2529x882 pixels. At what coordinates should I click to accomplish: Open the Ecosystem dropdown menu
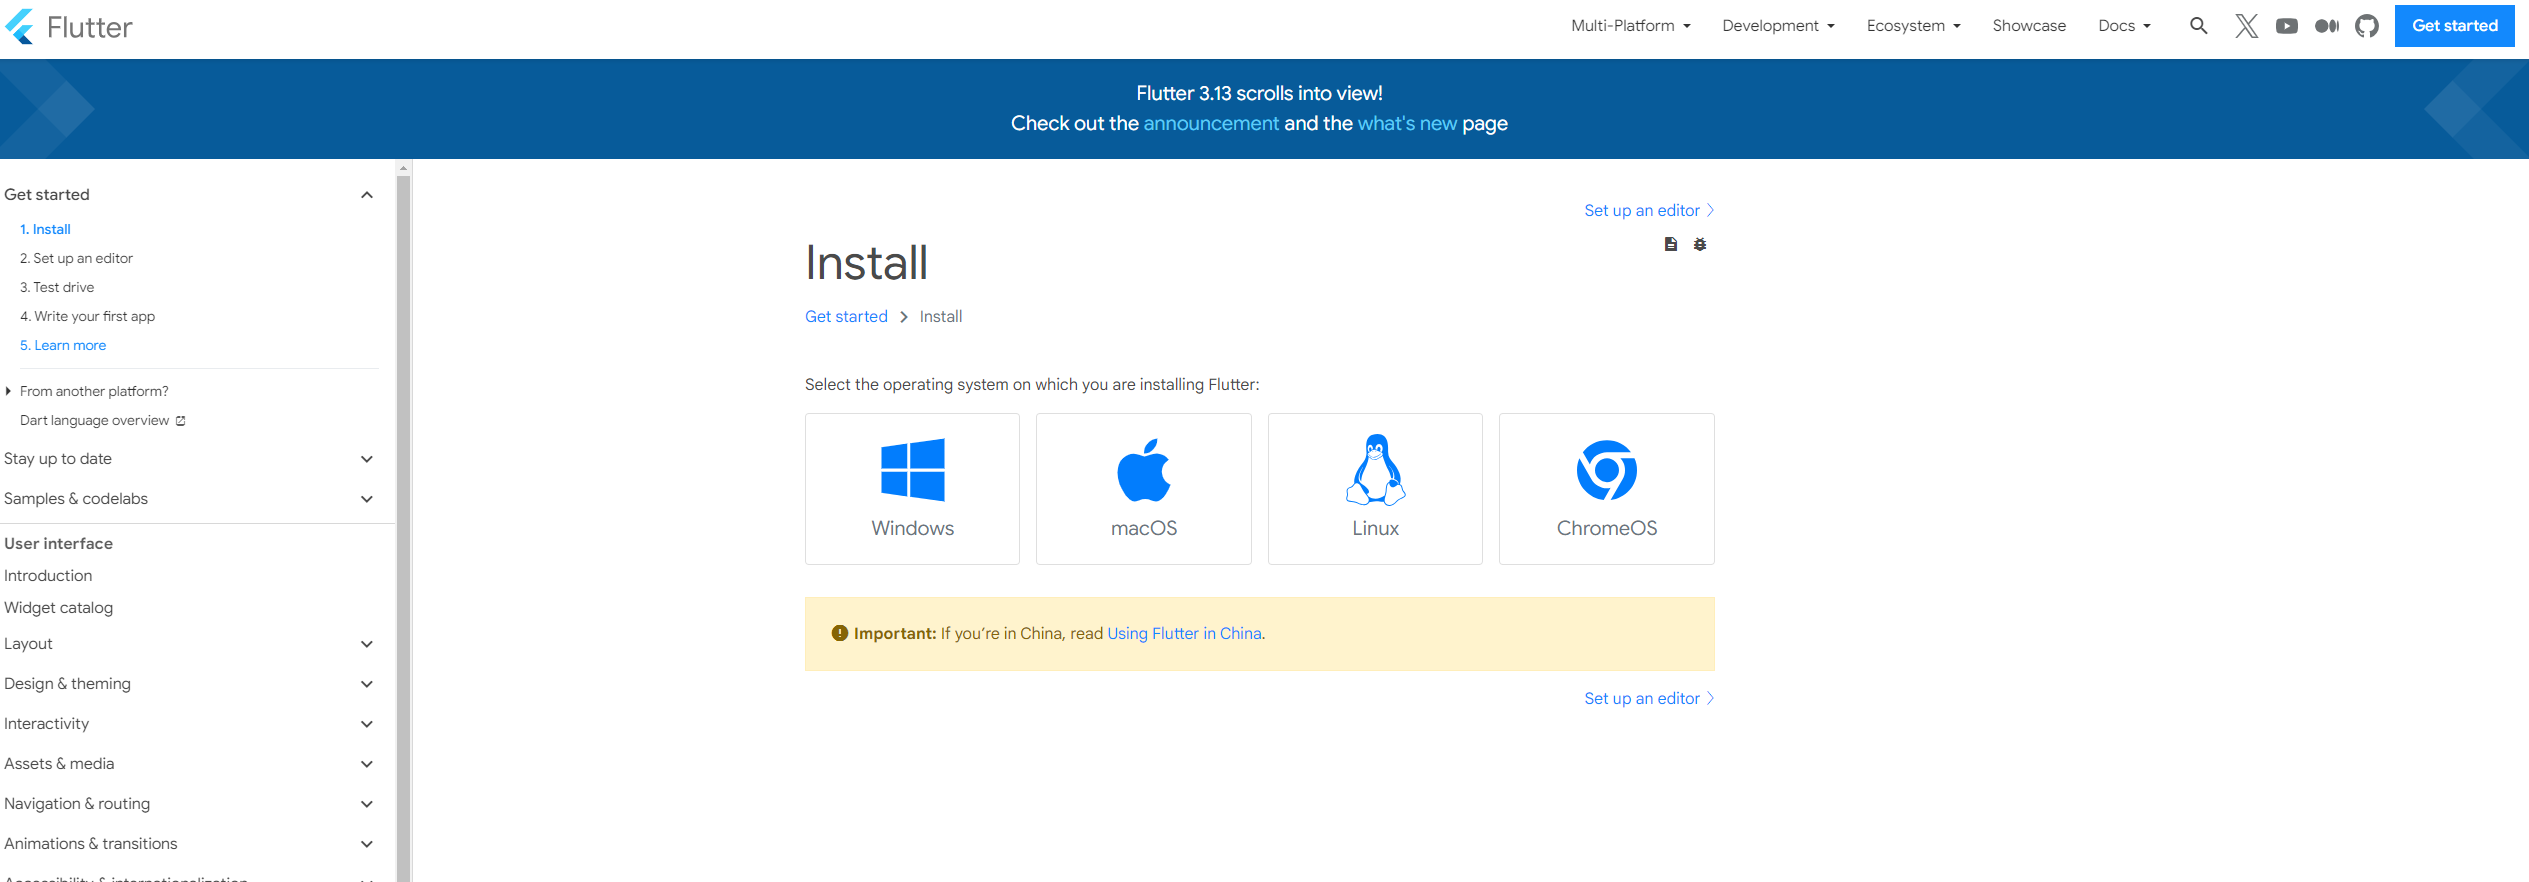coord(1913,26)
